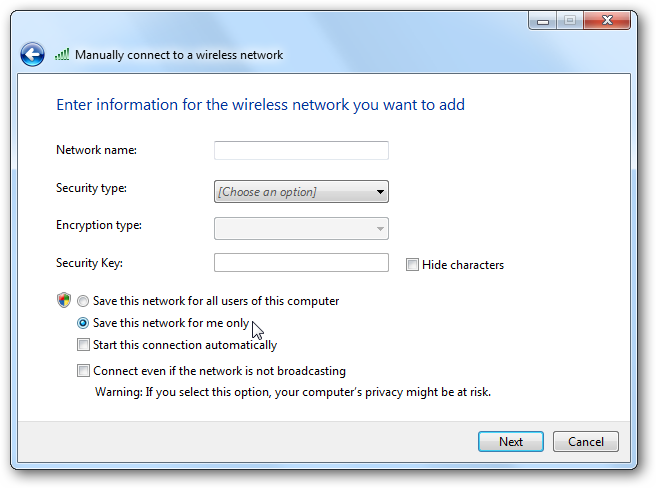Enable the Hide characters checkbox
This screenshot has height=488, width=656.
tap(412, 265)
